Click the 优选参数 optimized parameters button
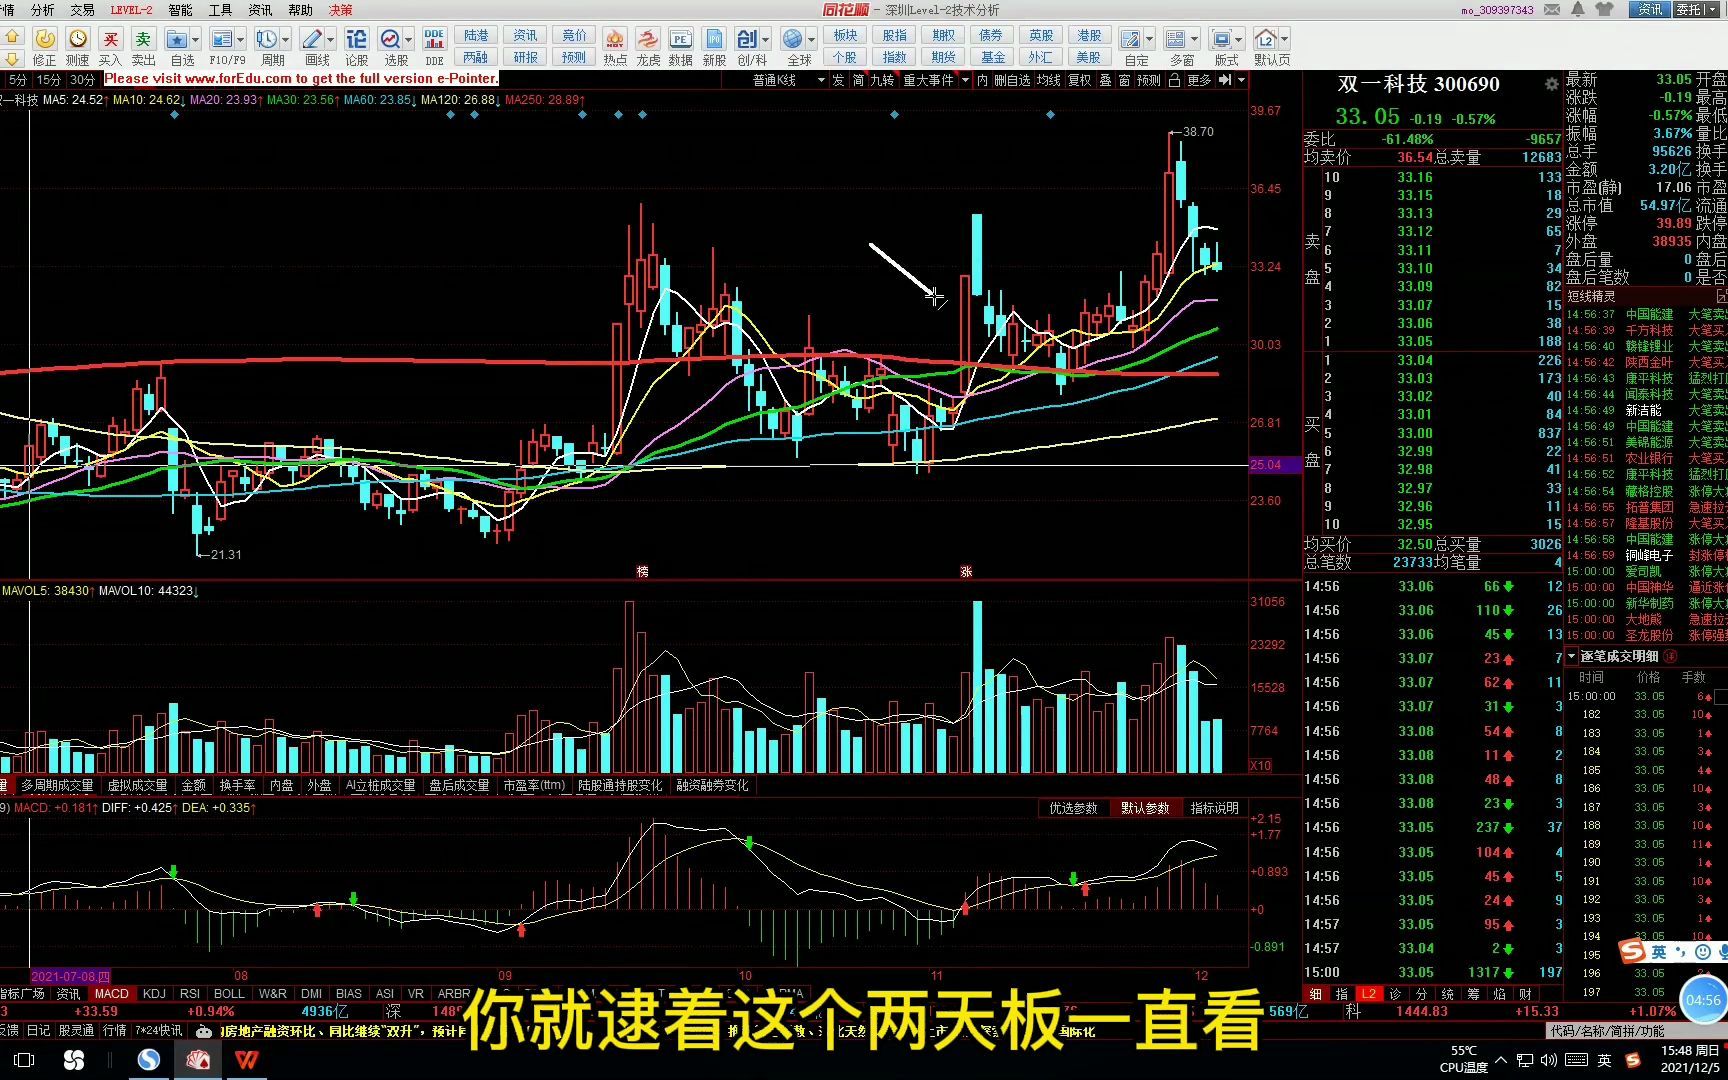 1073,808
